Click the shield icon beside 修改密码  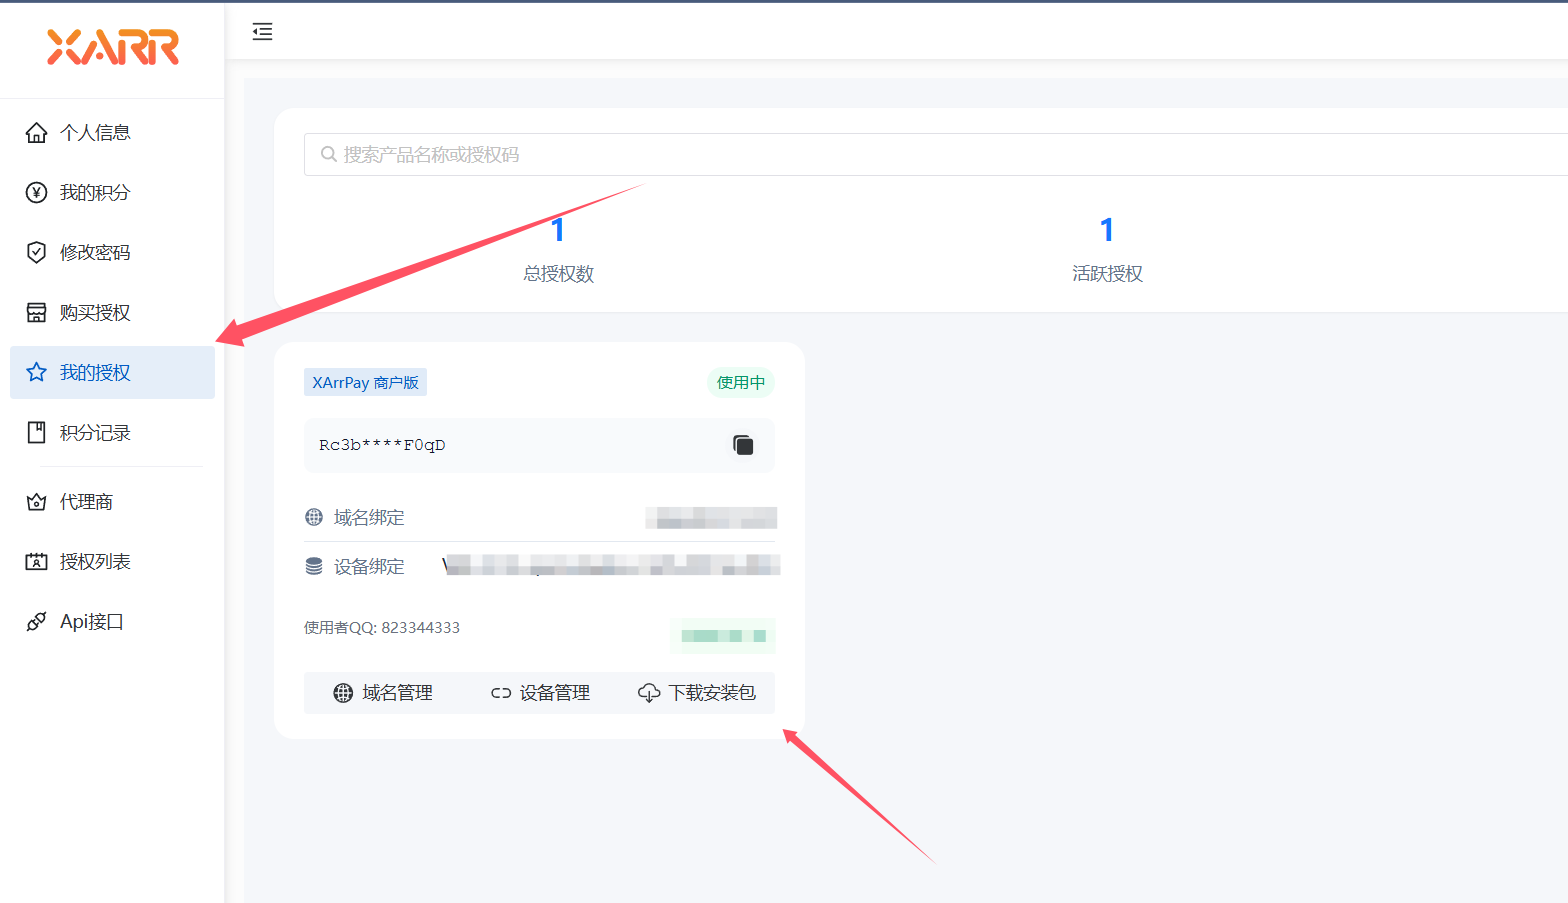coord(36,252)
